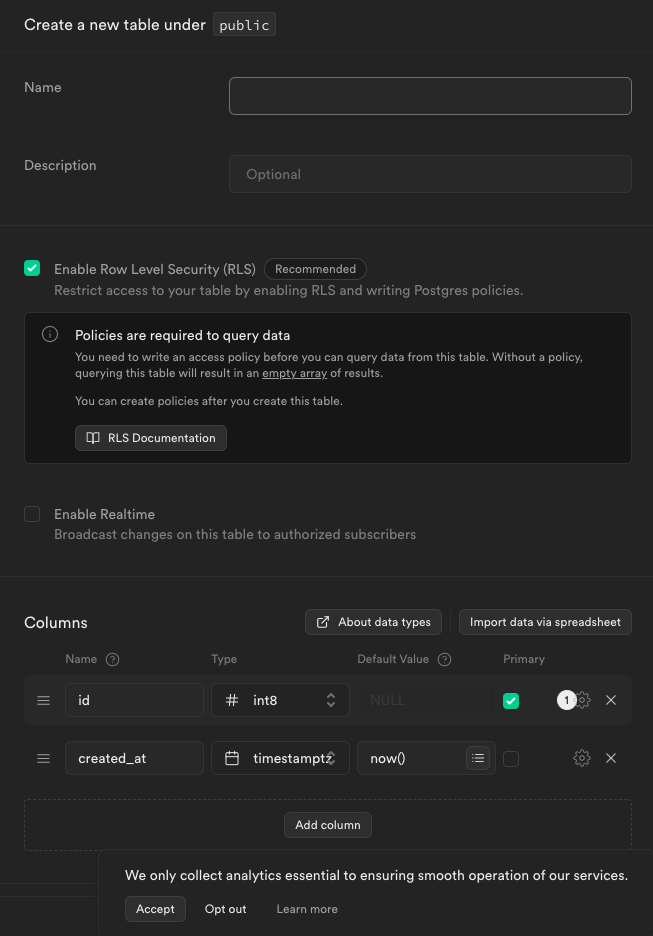Remove the created_at column with X icon
The height and width of the screenshot is (936, 653).
tap(611, 758)
